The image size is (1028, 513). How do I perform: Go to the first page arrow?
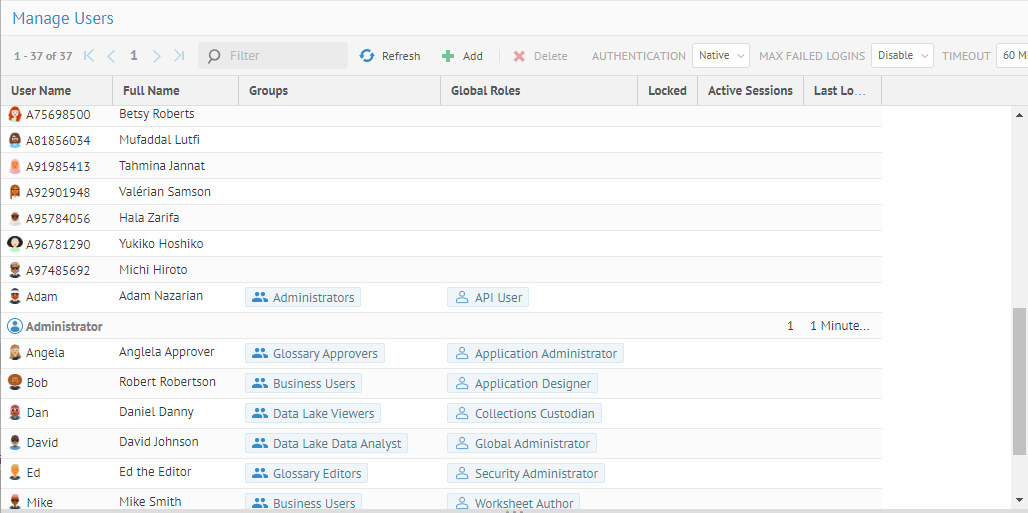(x=89, y=56)
